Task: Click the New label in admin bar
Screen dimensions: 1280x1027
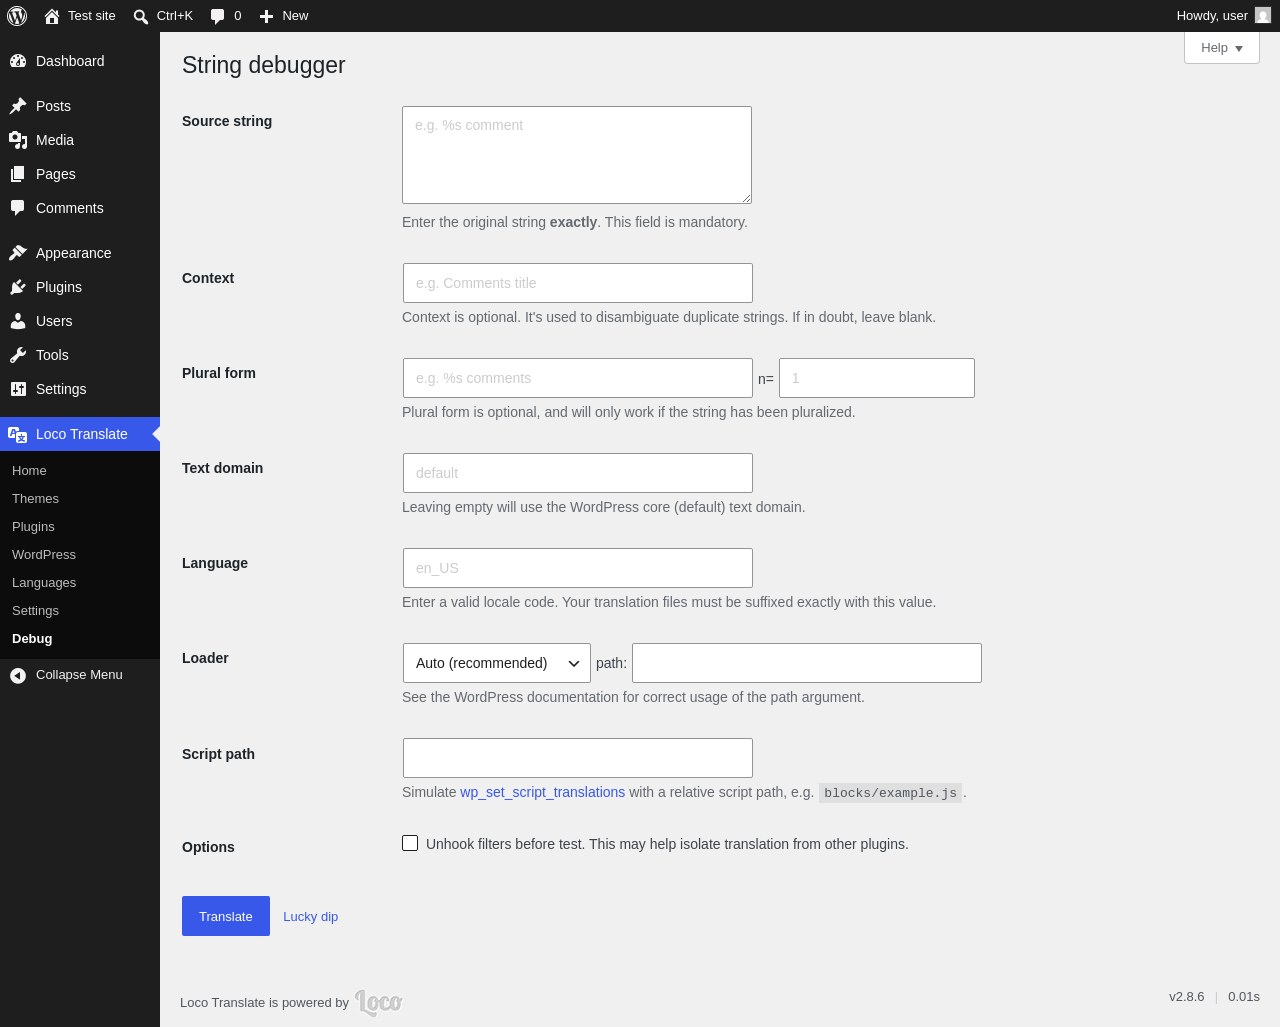Action: pyautogui.click(x=295, y=16)
